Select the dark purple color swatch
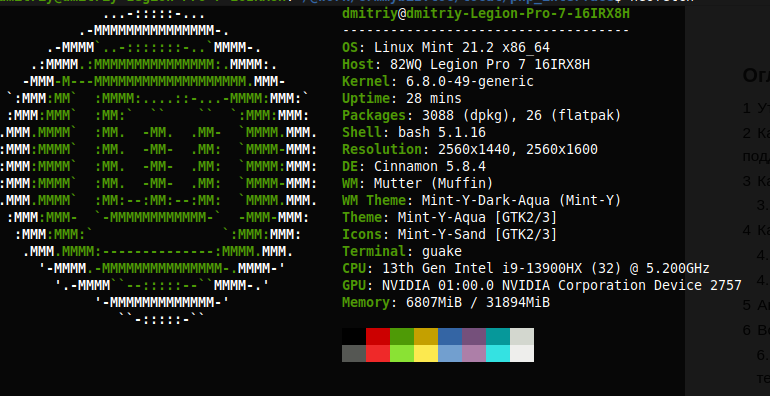 tap(474, 337)
